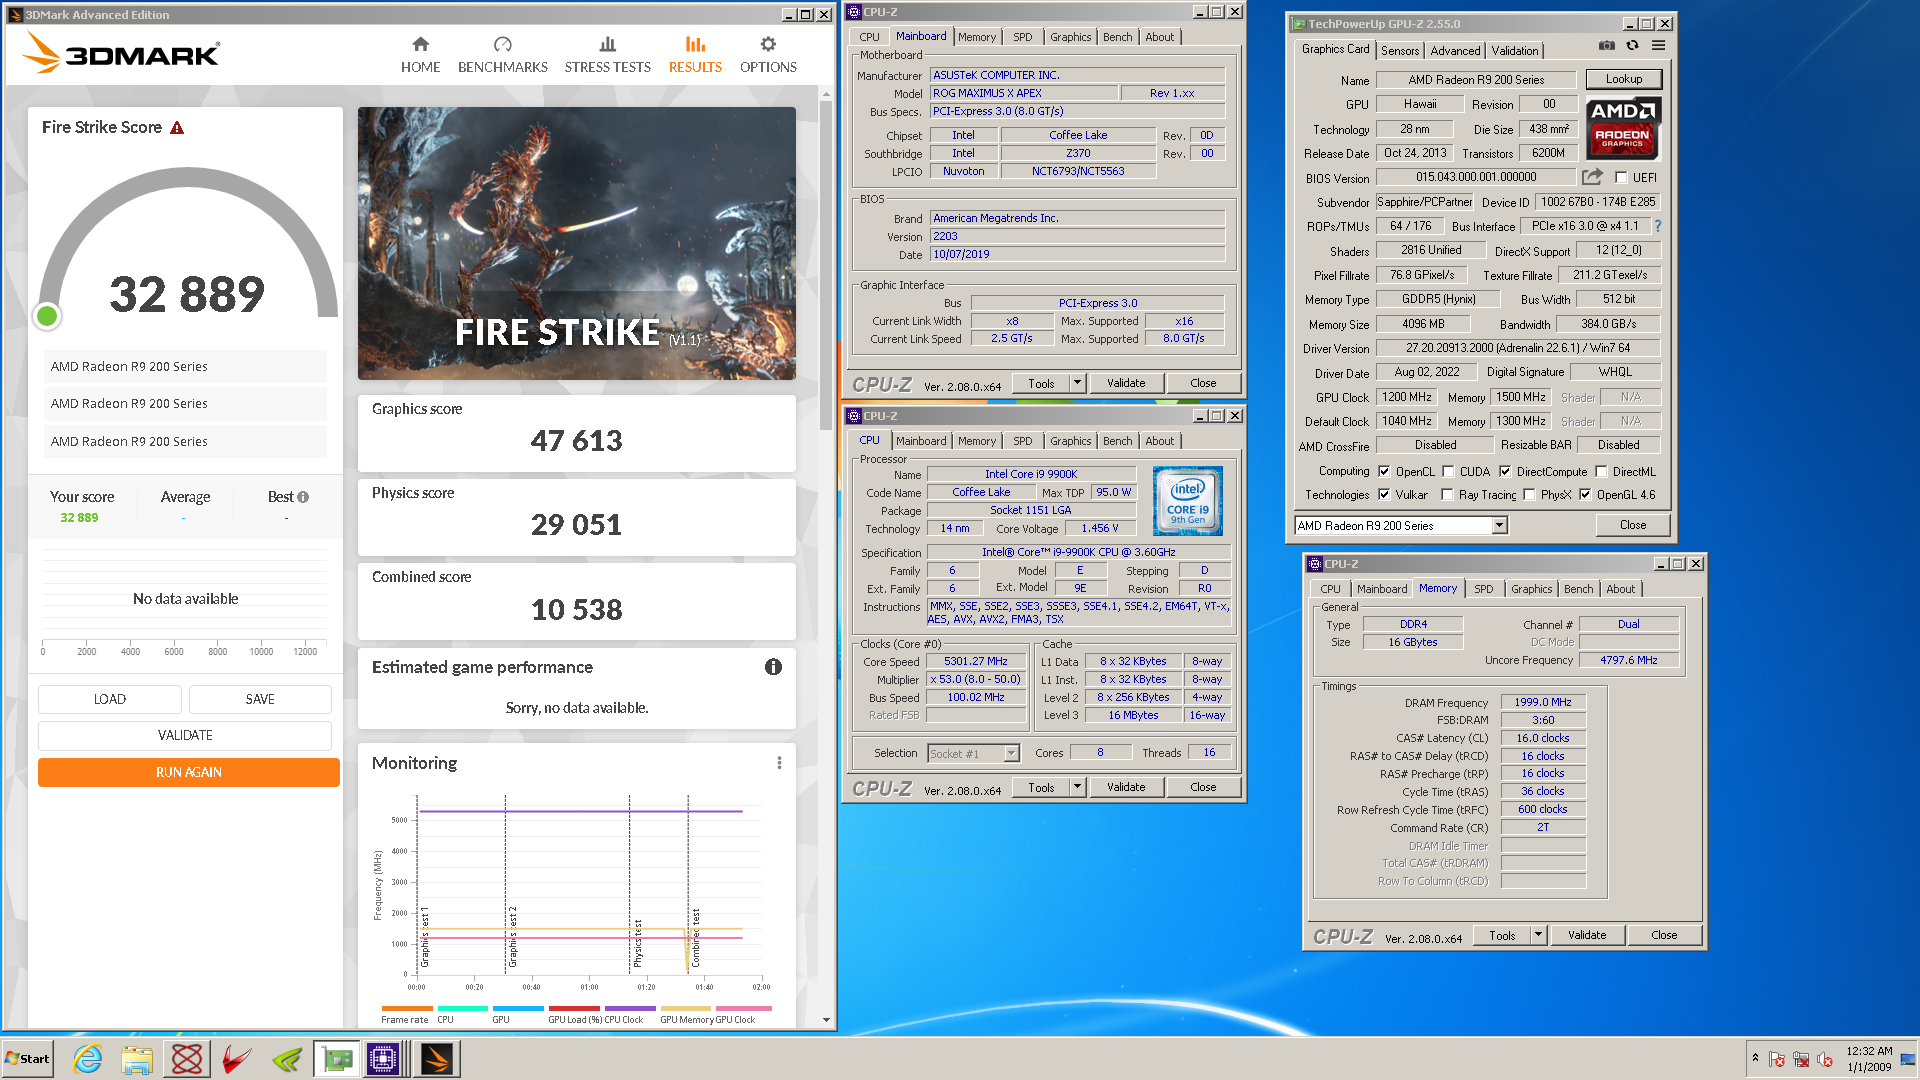Expand Tools arrow in processor CPU-Z window
Viewport: 1920px width, 1080px height.
[1077, 787]
